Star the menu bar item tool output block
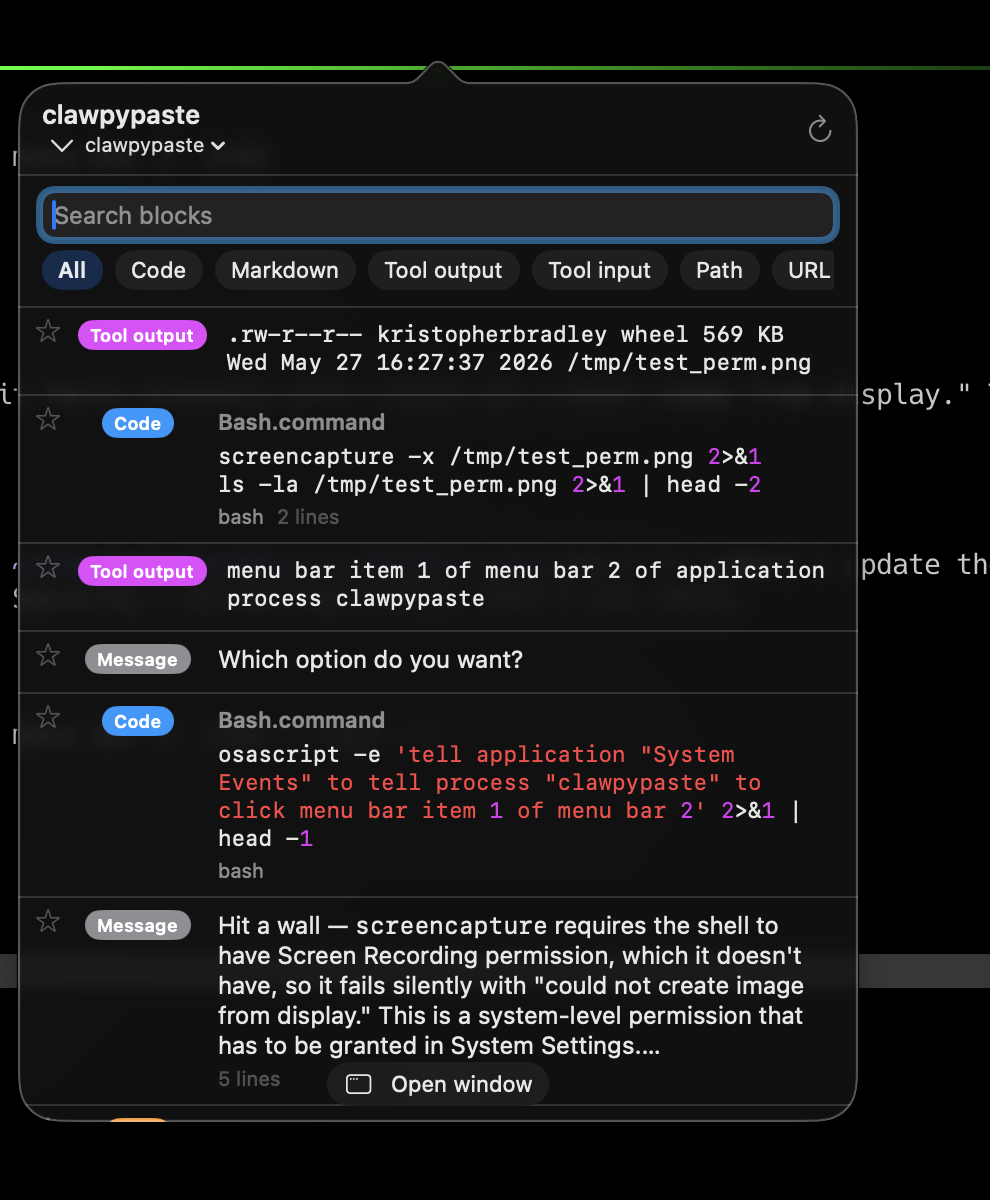 click(x=48, y=567)
